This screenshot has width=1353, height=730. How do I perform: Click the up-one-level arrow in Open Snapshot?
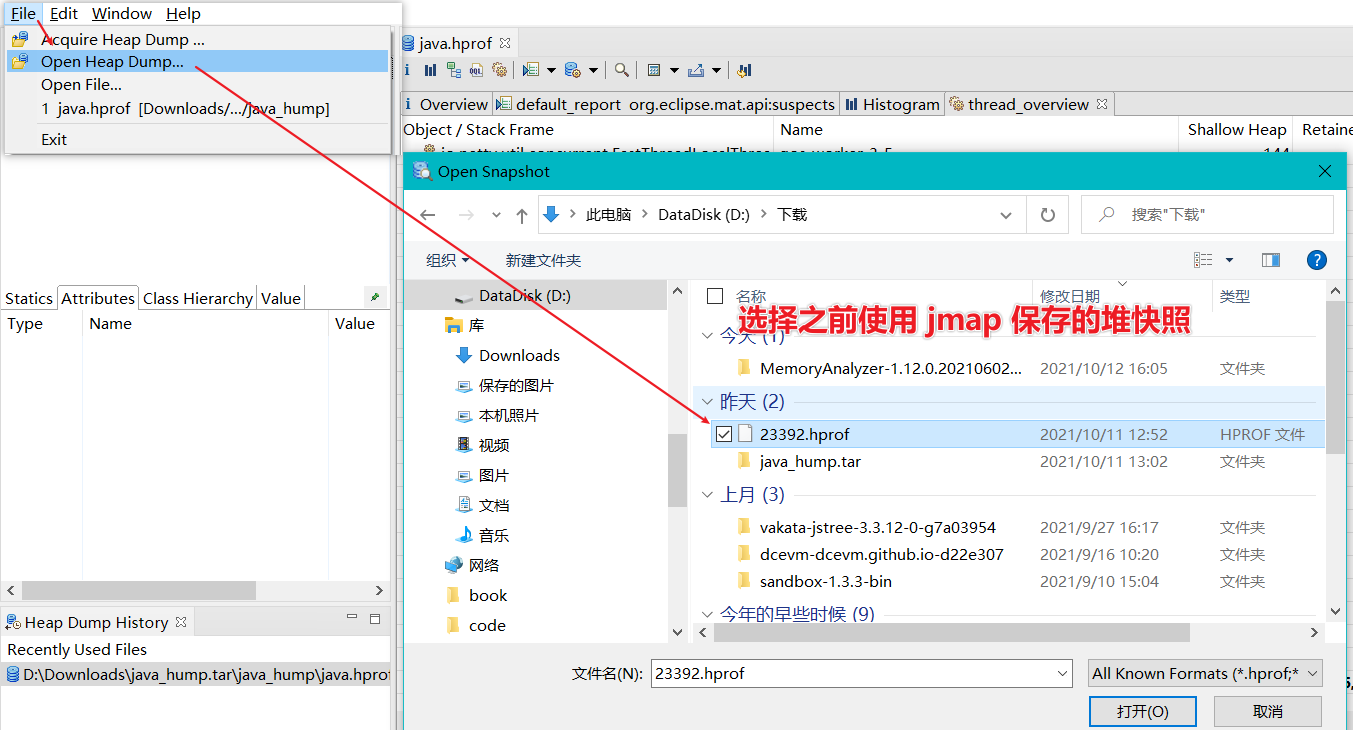tap(522, 215)
